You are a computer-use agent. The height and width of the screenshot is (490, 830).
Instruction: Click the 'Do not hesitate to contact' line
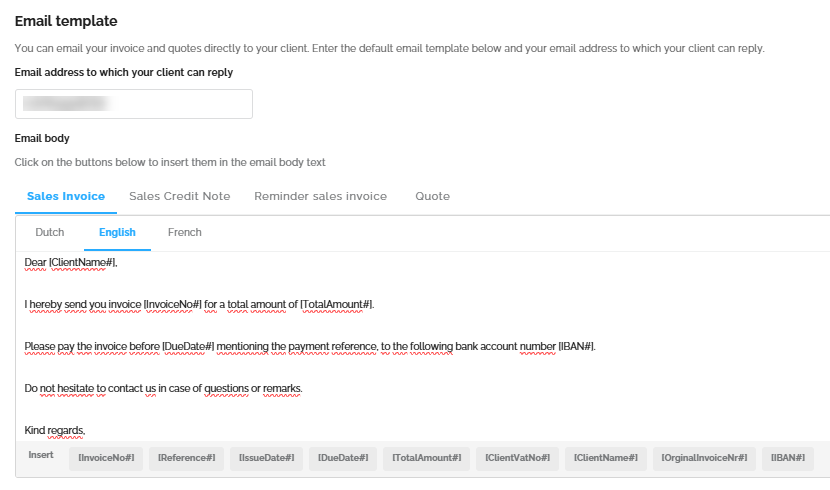click(163, 388)
